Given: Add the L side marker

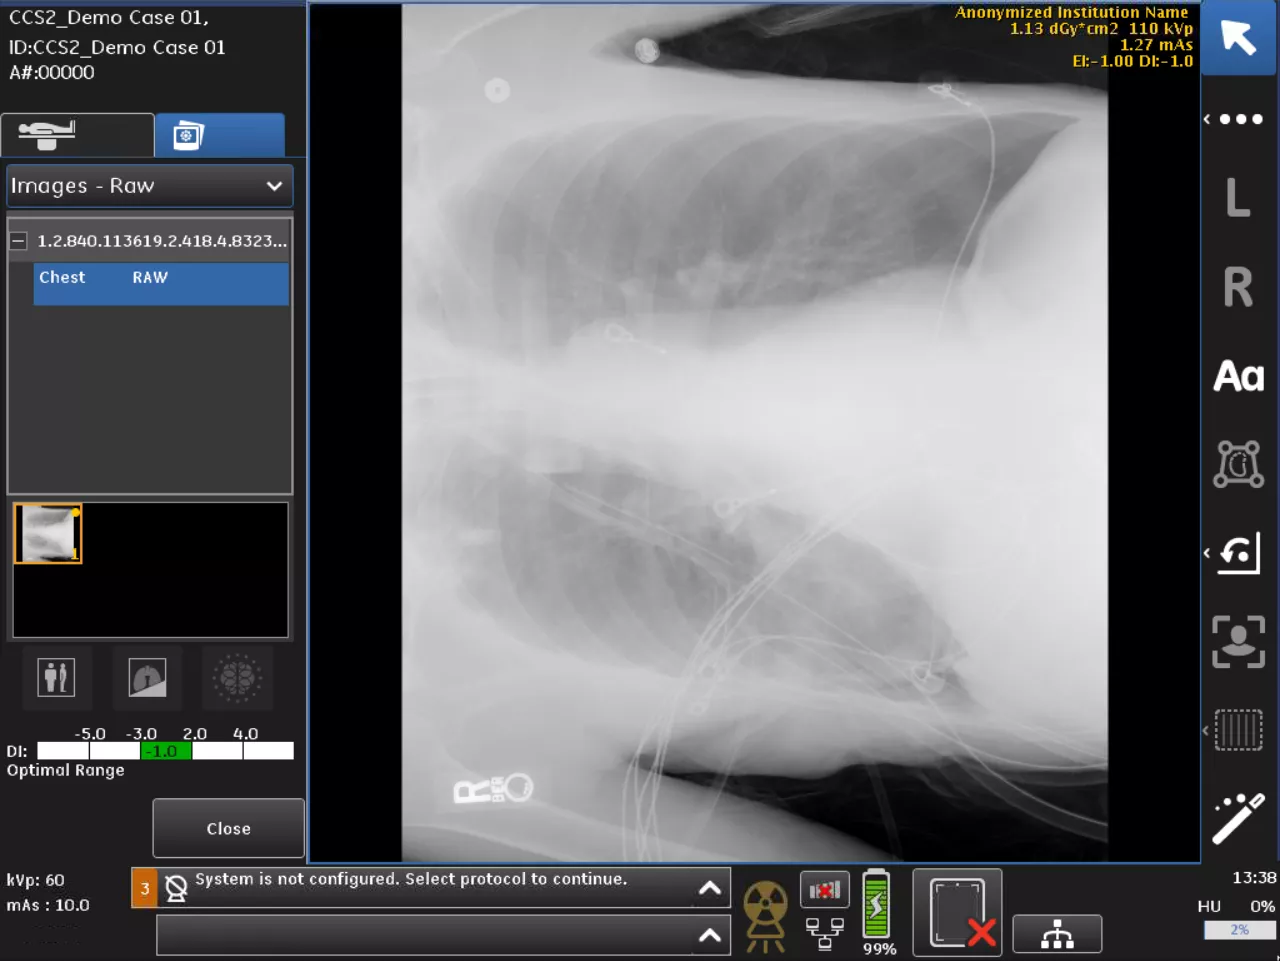Looking at the screenshot, I should click(x=1238, y=197).
